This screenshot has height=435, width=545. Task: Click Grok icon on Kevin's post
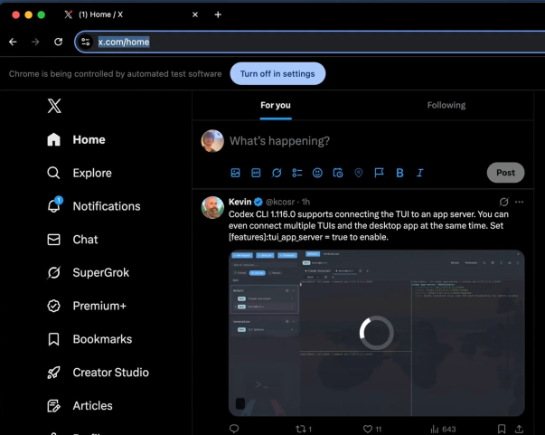click(x=504, y=202)
